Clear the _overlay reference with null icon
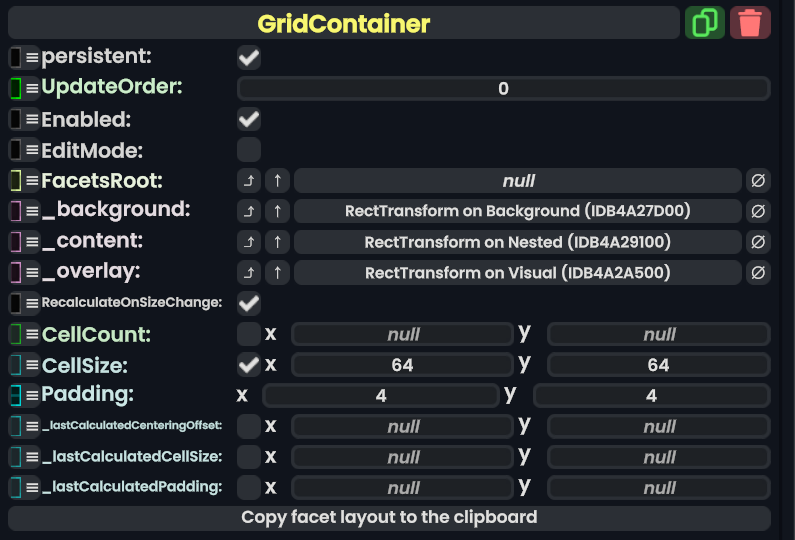Viewport: 795px width, 540px height. (x=758, y=273)
